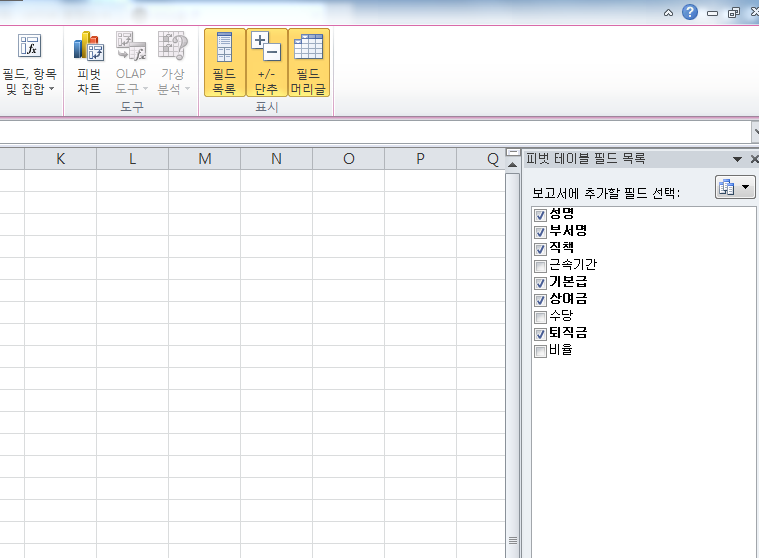The width and height of the screenshot is (759, 558).
Task: Toggle the 필드 목록 pane button
Action: pyautogui.click(x=224, y=63)
